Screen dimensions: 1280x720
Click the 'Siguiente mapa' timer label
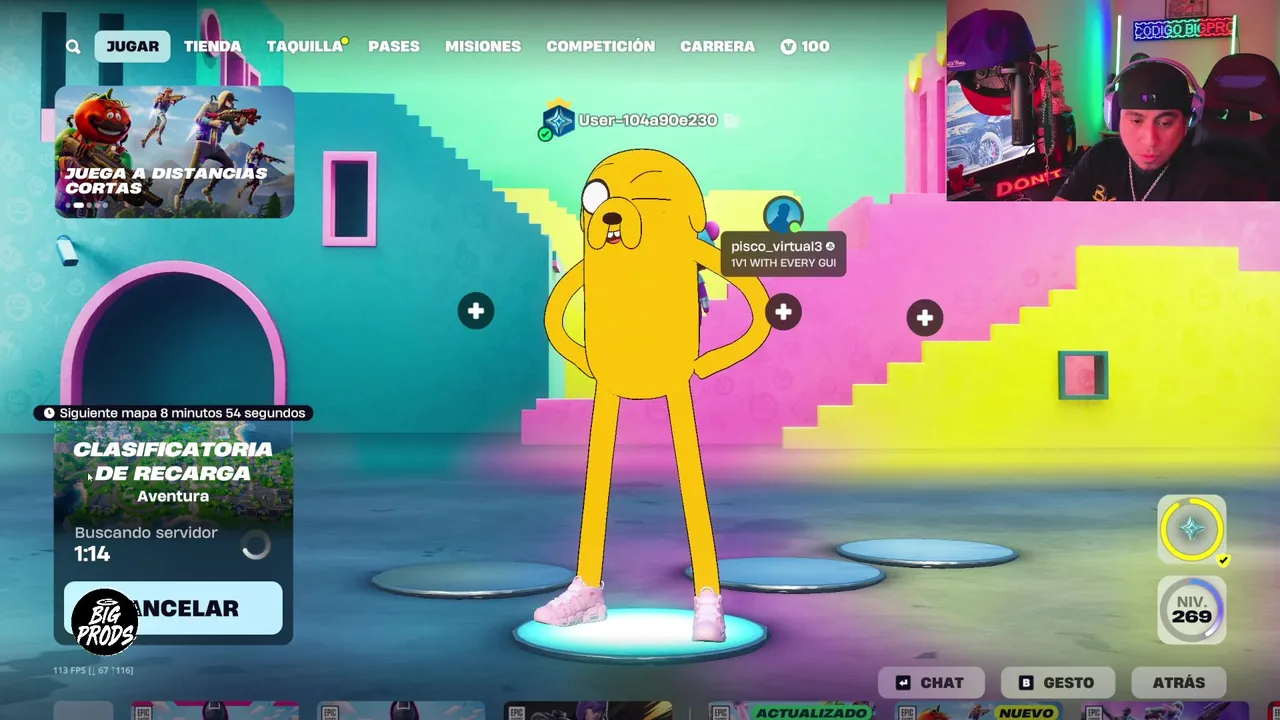coord(174,413)
